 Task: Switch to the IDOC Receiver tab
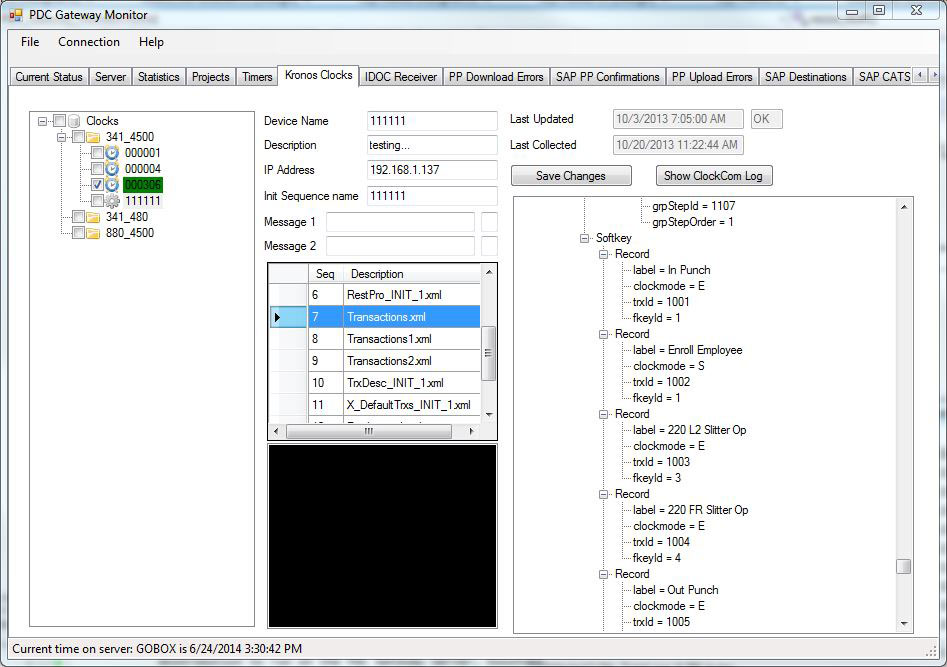pyautogui.click(x=400, y=77)
